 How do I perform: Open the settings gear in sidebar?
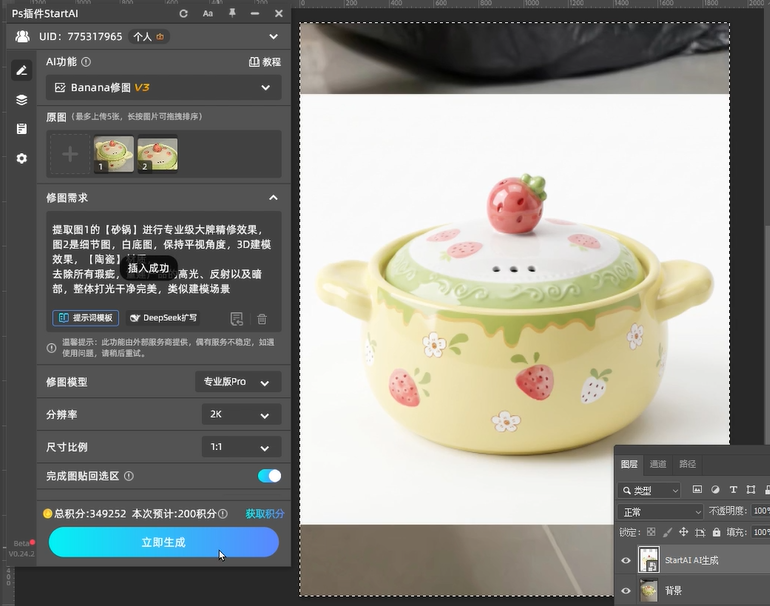pos(22,158)
